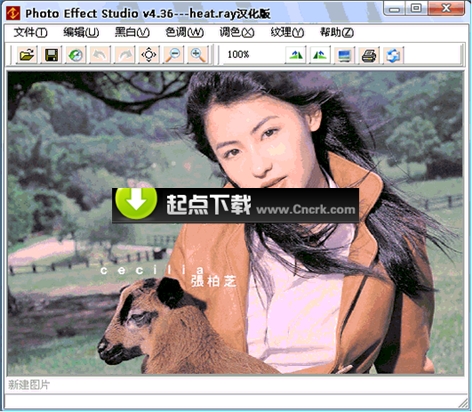
Task: Minimize the Photo Effect Studio window
Action: point(394,8)
